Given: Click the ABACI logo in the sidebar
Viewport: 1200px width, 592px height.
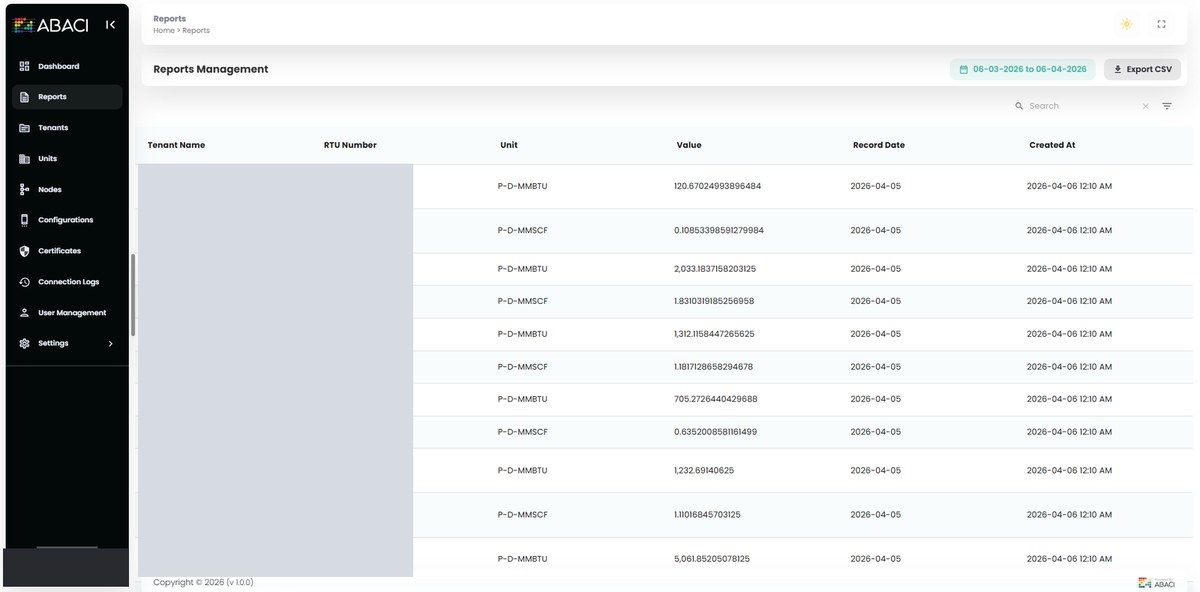Looking at the screenshot, I should tap(51, 25).
